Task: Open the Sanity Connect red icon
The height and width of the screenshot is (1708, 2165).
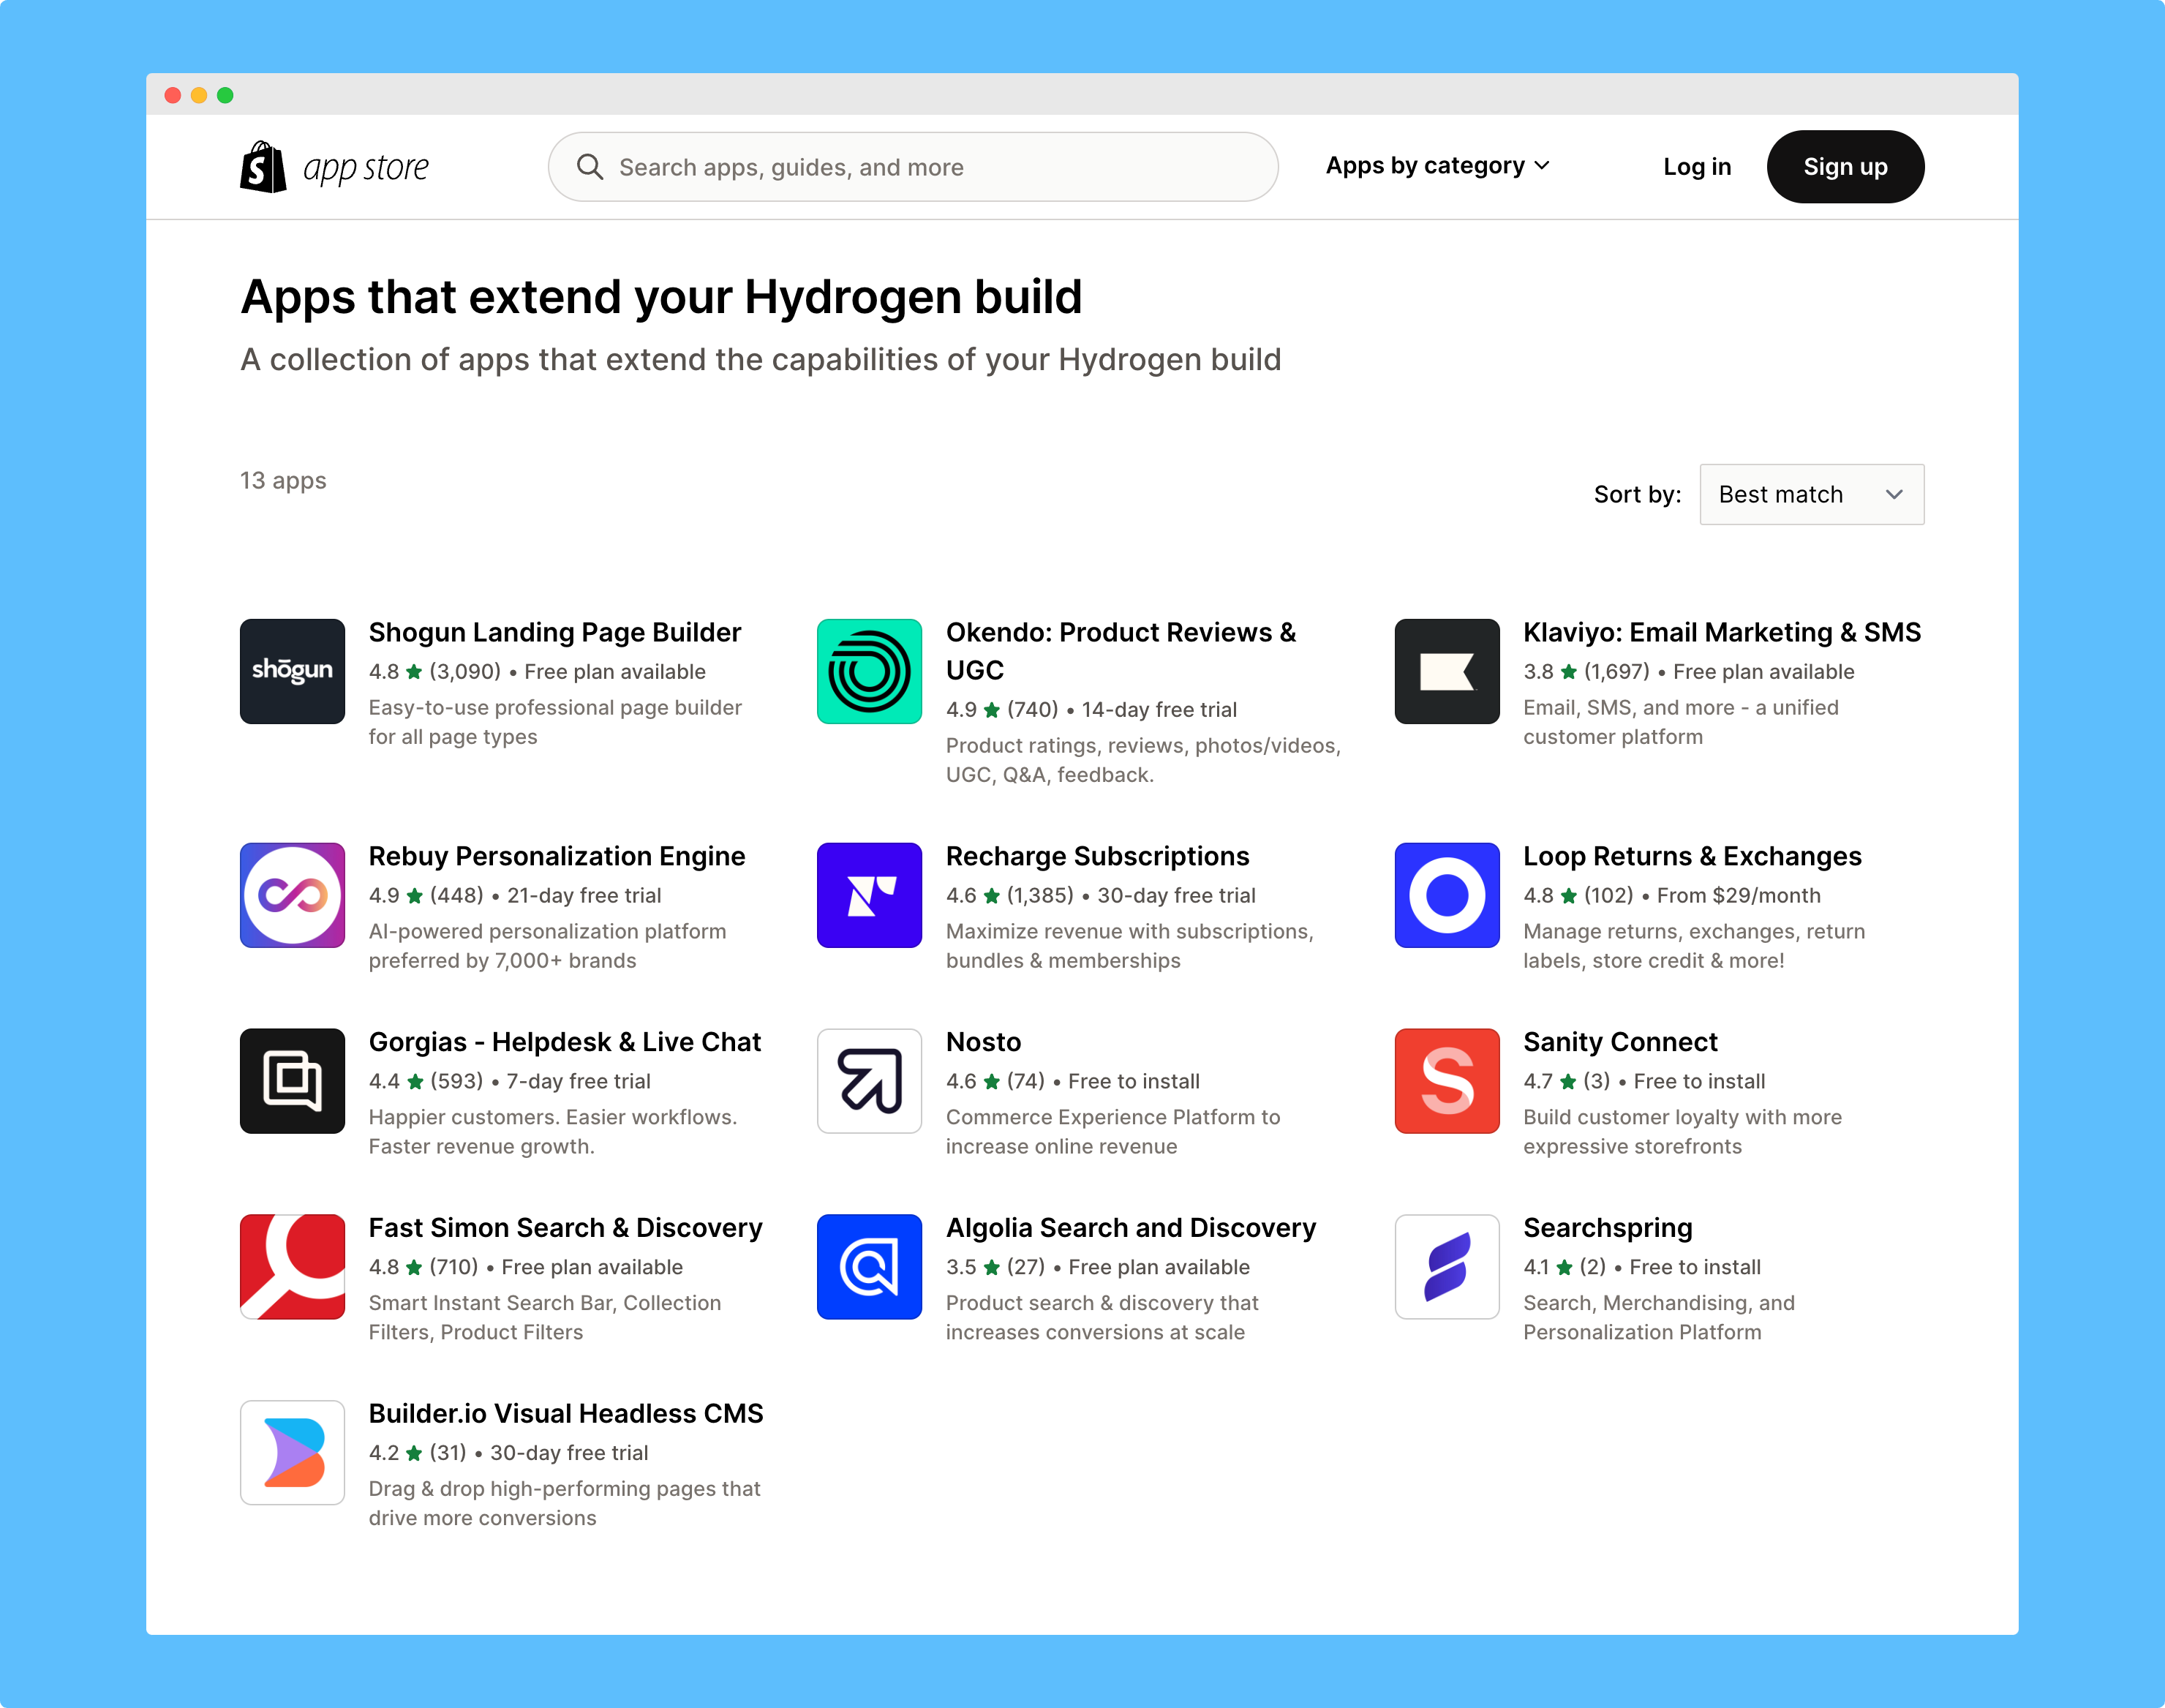Action: (1446, 1081)
